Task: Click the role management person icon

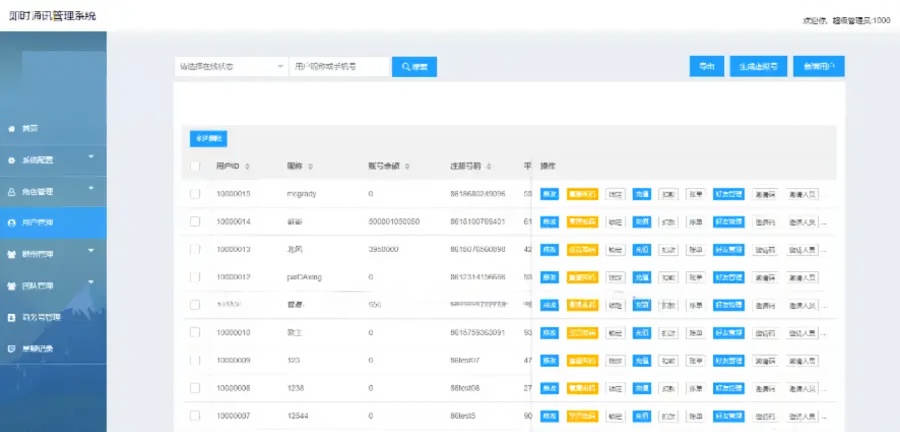Action: pyautogui.click(x=12, y=191)
